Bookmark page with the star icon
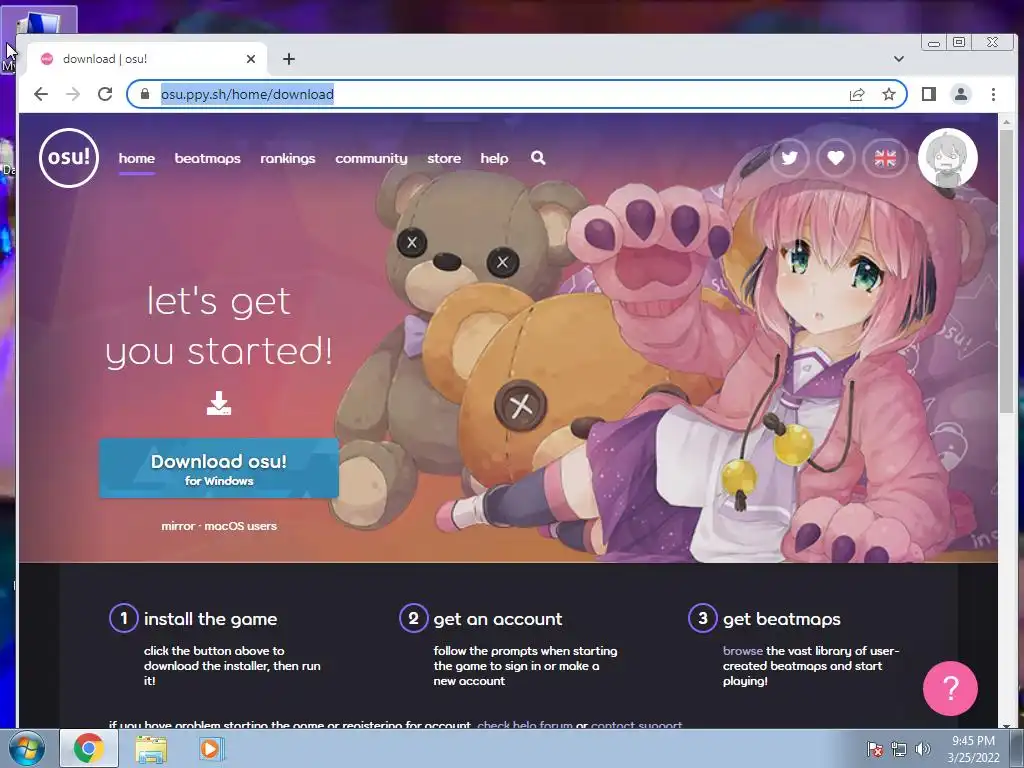The width and height of the screenshot is (1024, 768). click(889, 94)
